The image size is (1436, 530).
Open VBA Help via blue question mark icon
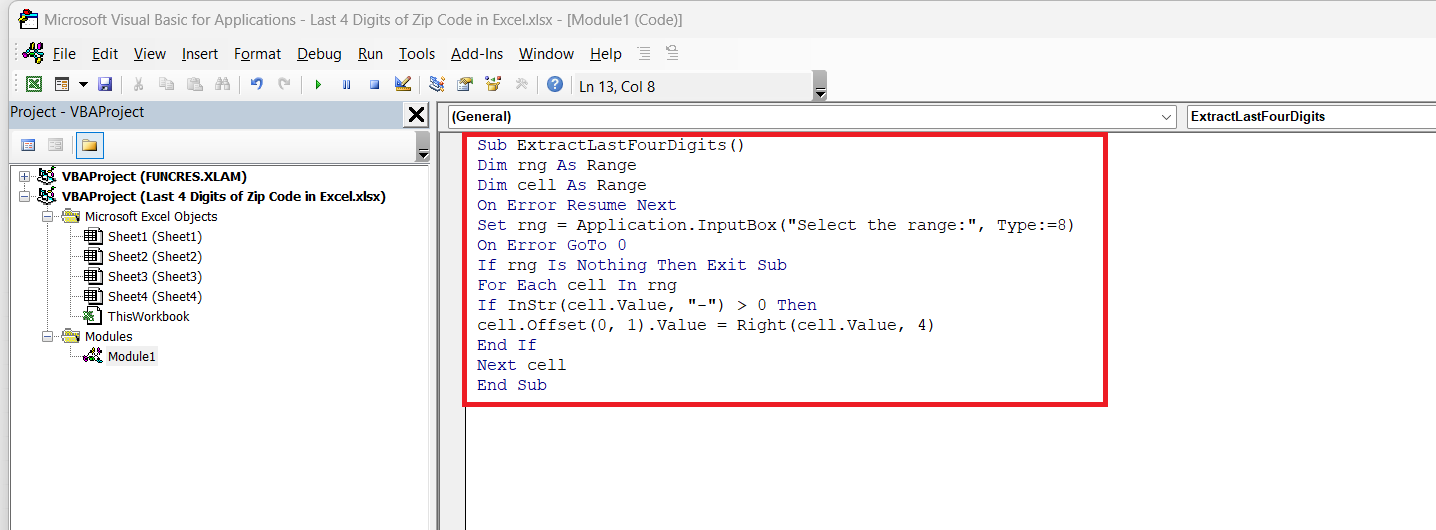click(x=554, y=85)
